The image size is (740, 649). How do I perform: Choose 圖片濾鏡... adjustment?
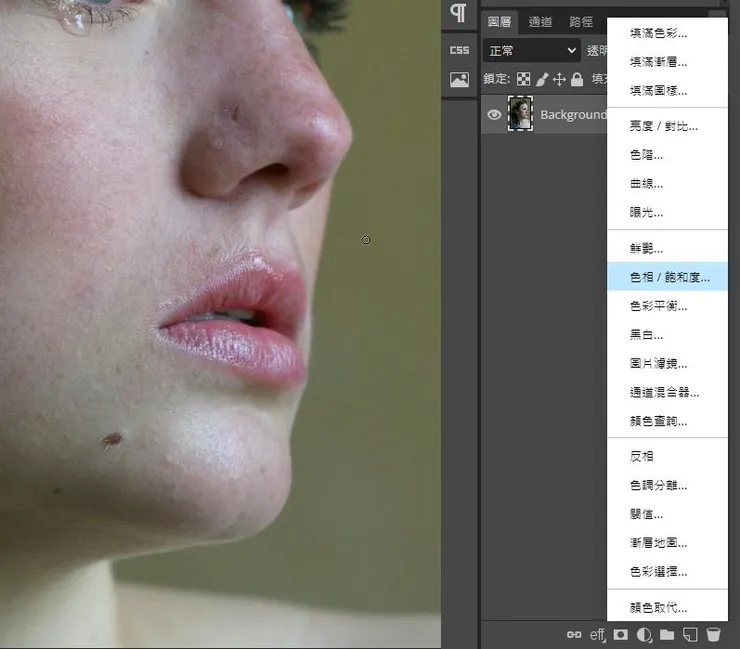click(x=667, y=363)
